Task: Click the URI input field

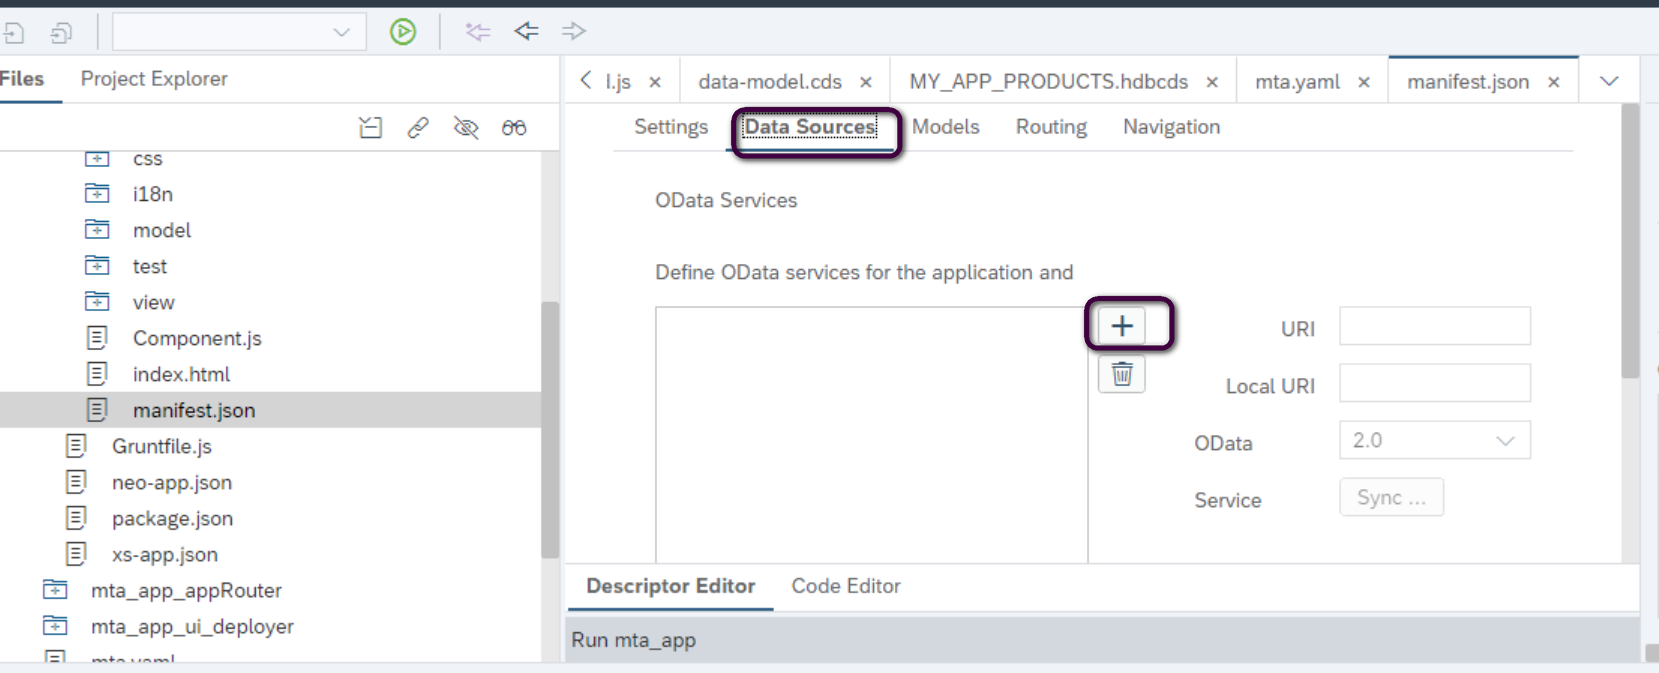Action: click(1435, 326)
